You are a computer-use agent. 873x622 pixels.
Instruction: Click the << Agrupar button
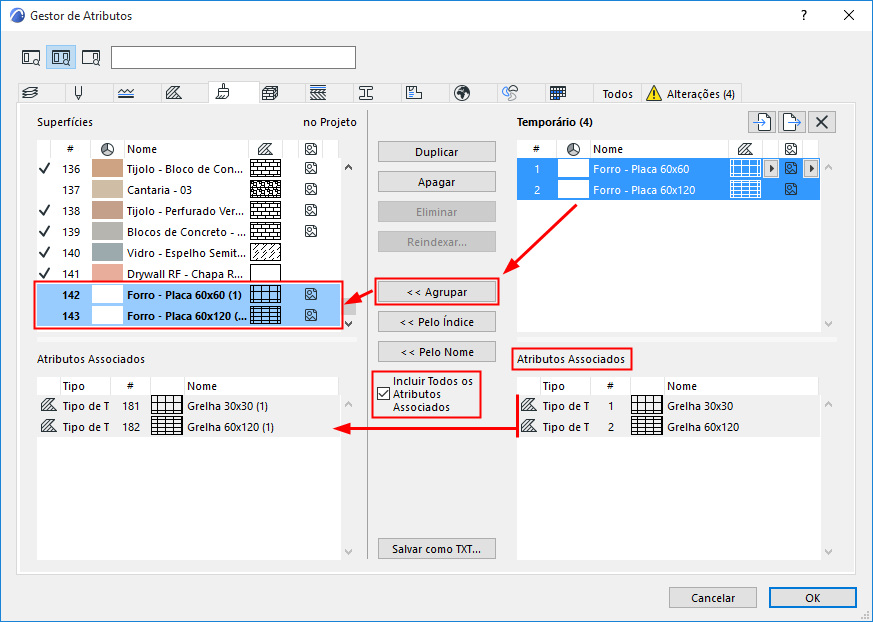click(436, 292)
